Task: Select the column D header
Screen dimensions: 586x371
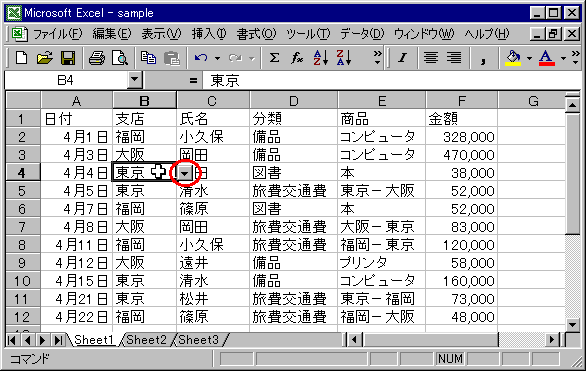Action: 294,101
